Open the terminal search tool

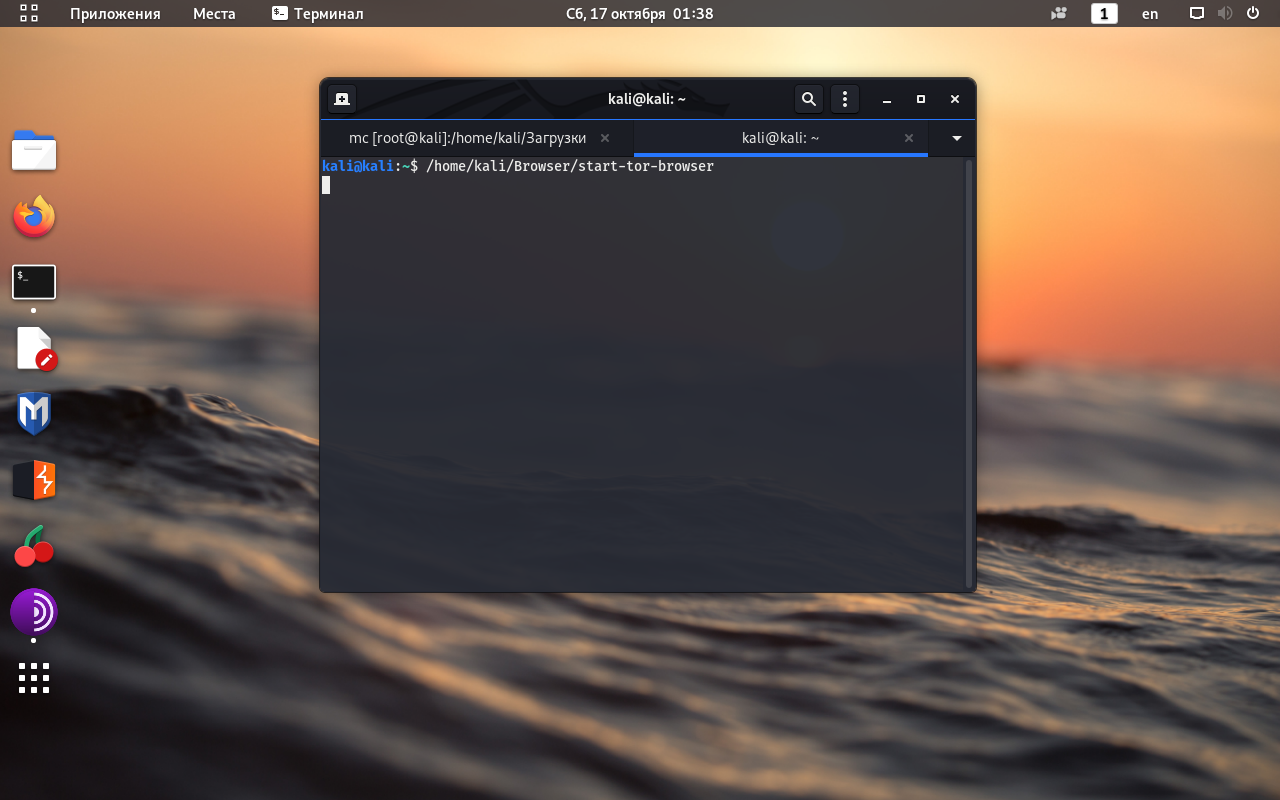click(x=809, y=99)
